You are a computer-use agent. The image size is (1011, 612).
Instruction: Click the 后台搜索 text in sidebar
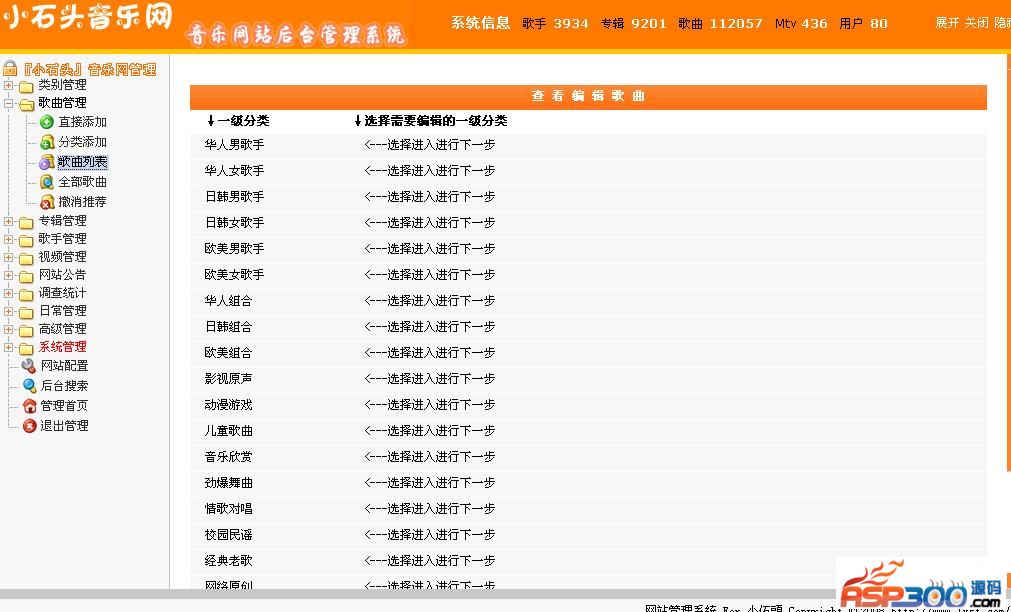pyautogui.click(x=64, y=386)
